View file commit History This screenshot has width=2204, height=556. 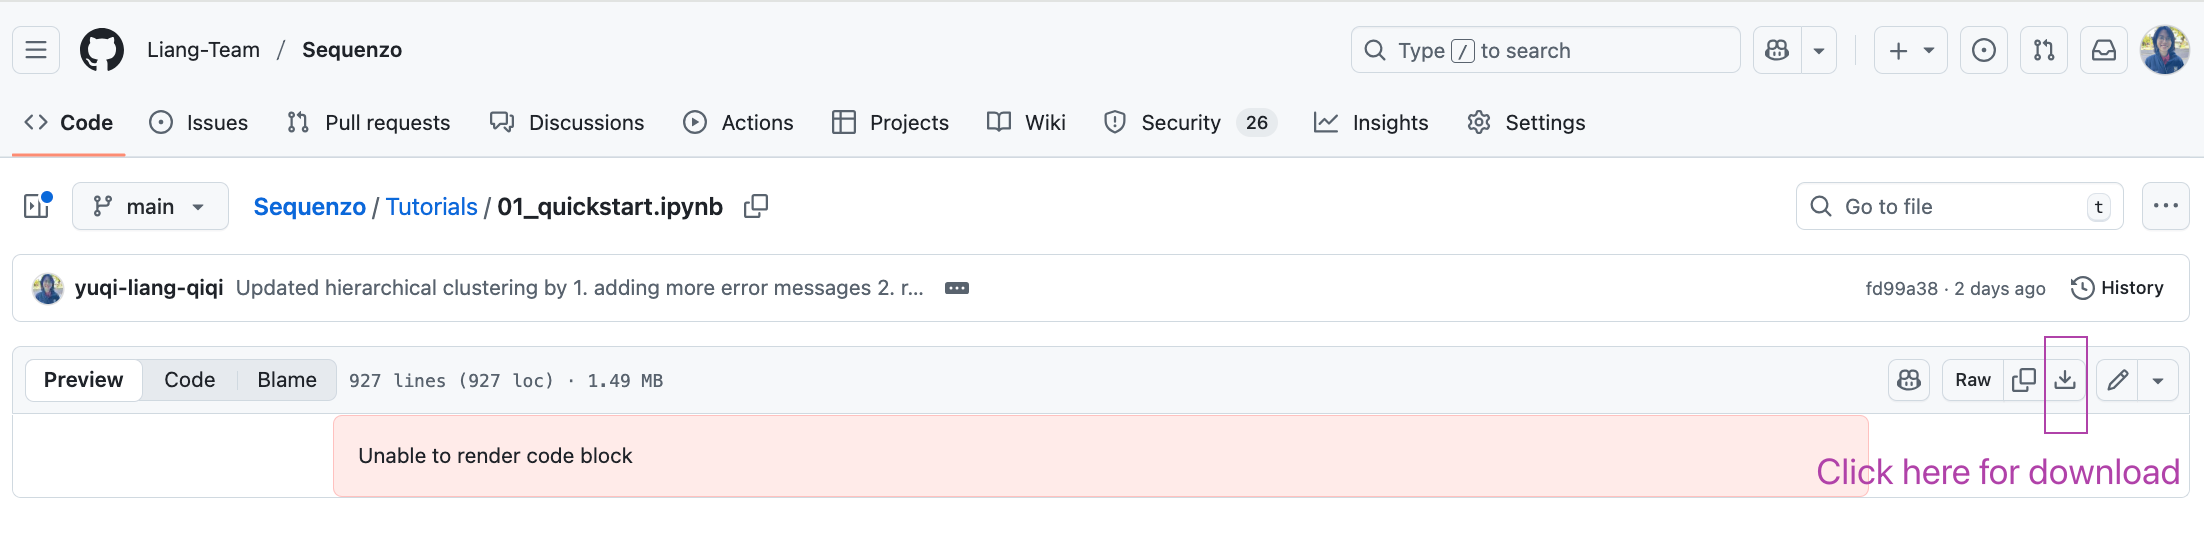(2117, 288)
